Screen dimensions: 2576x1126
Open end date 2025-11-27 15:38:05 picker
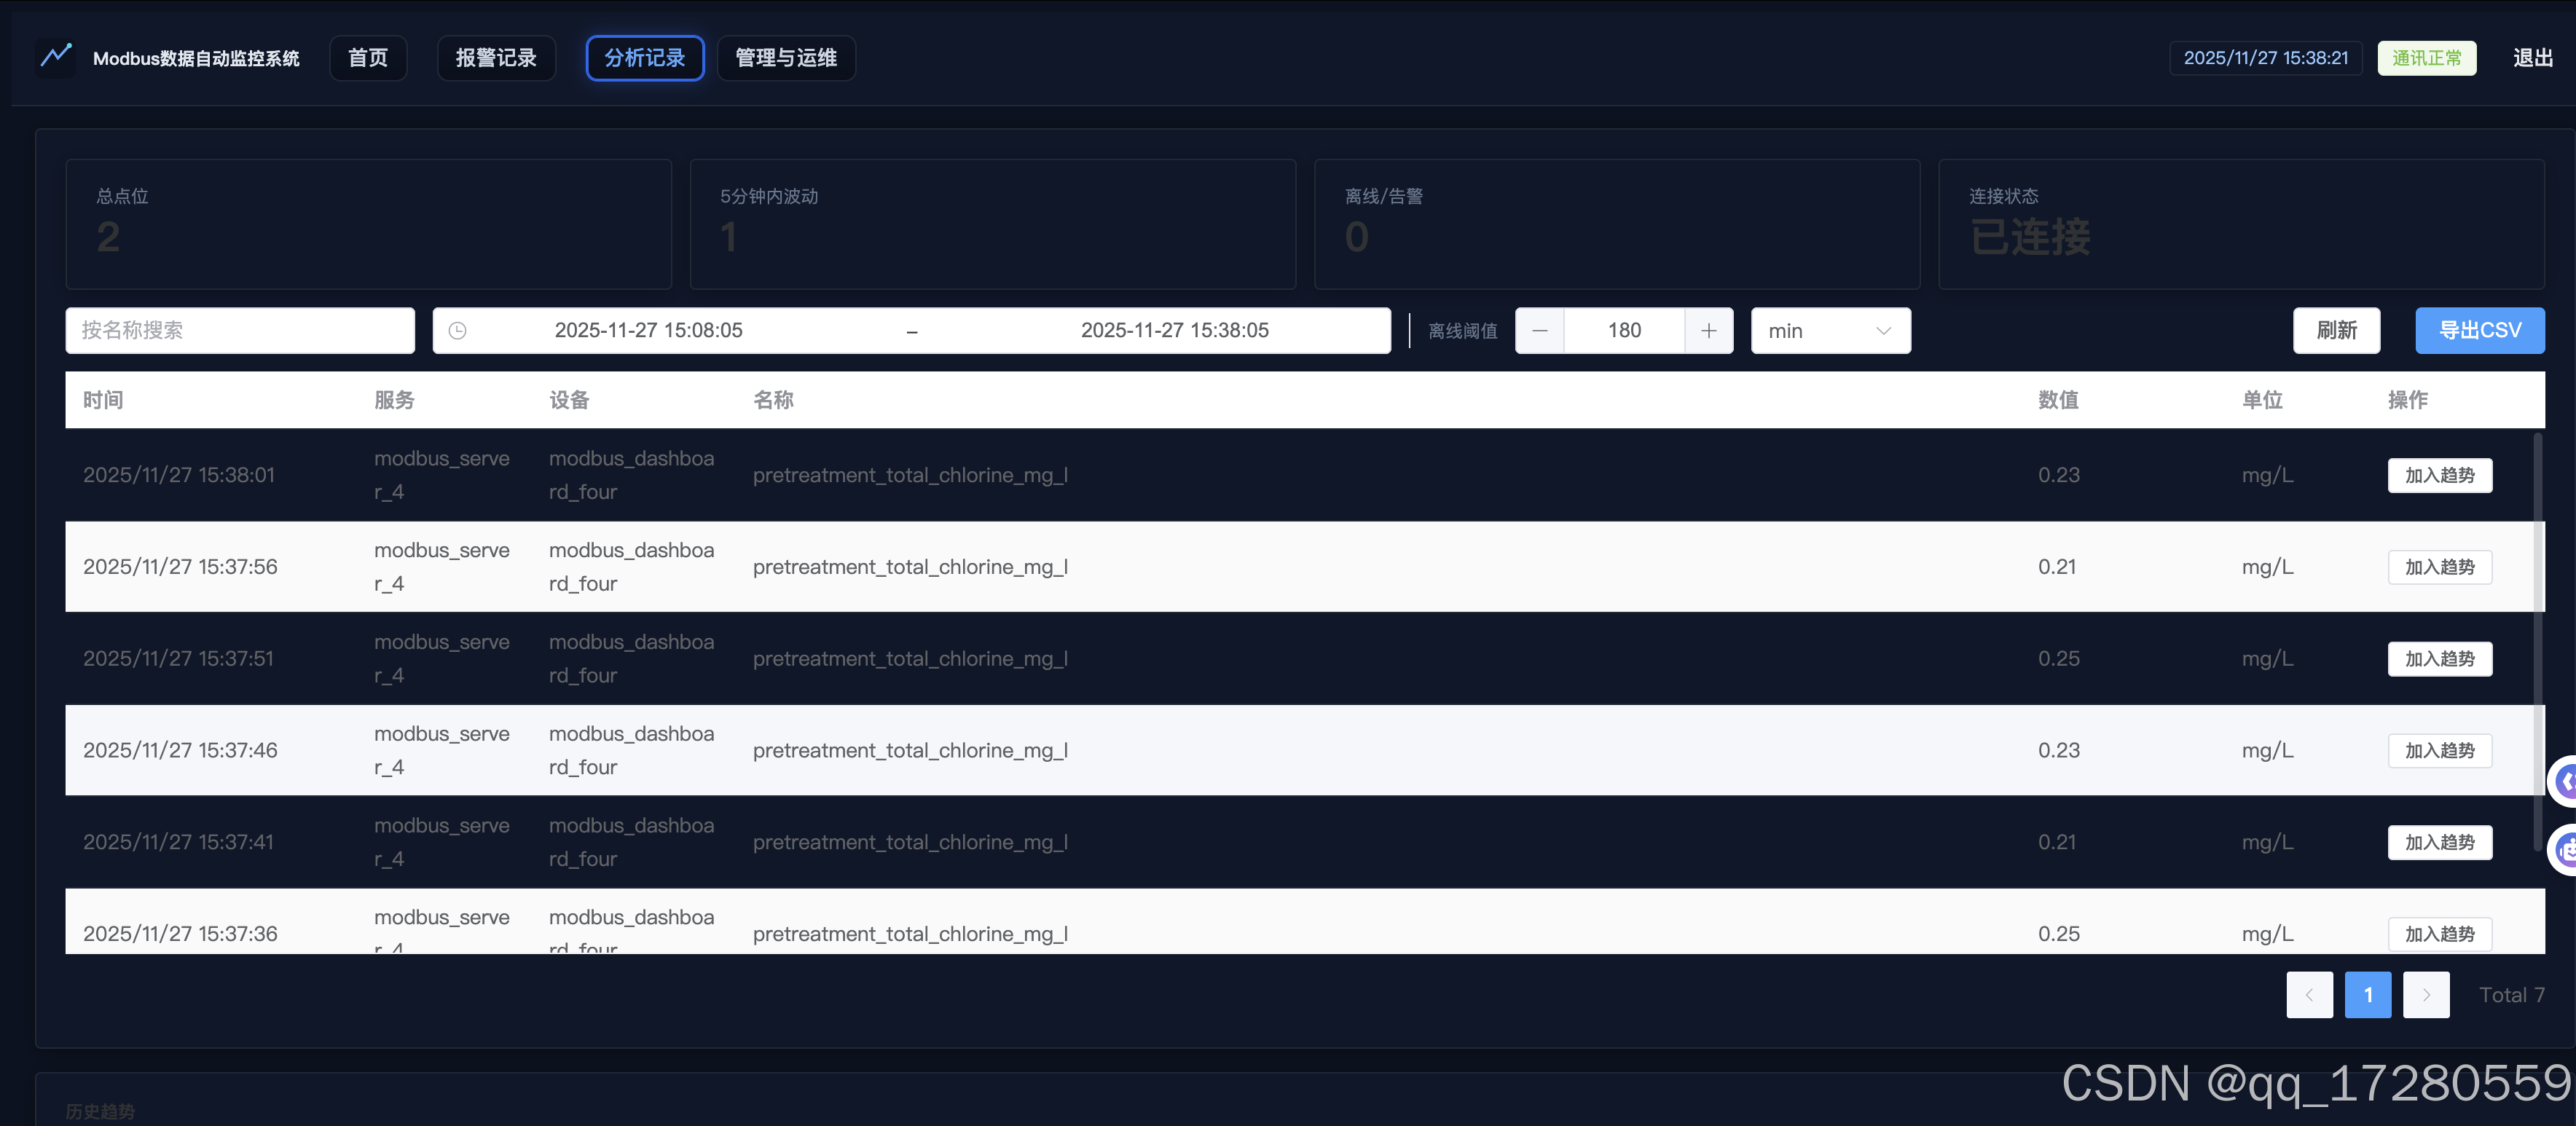(1174, 331)
